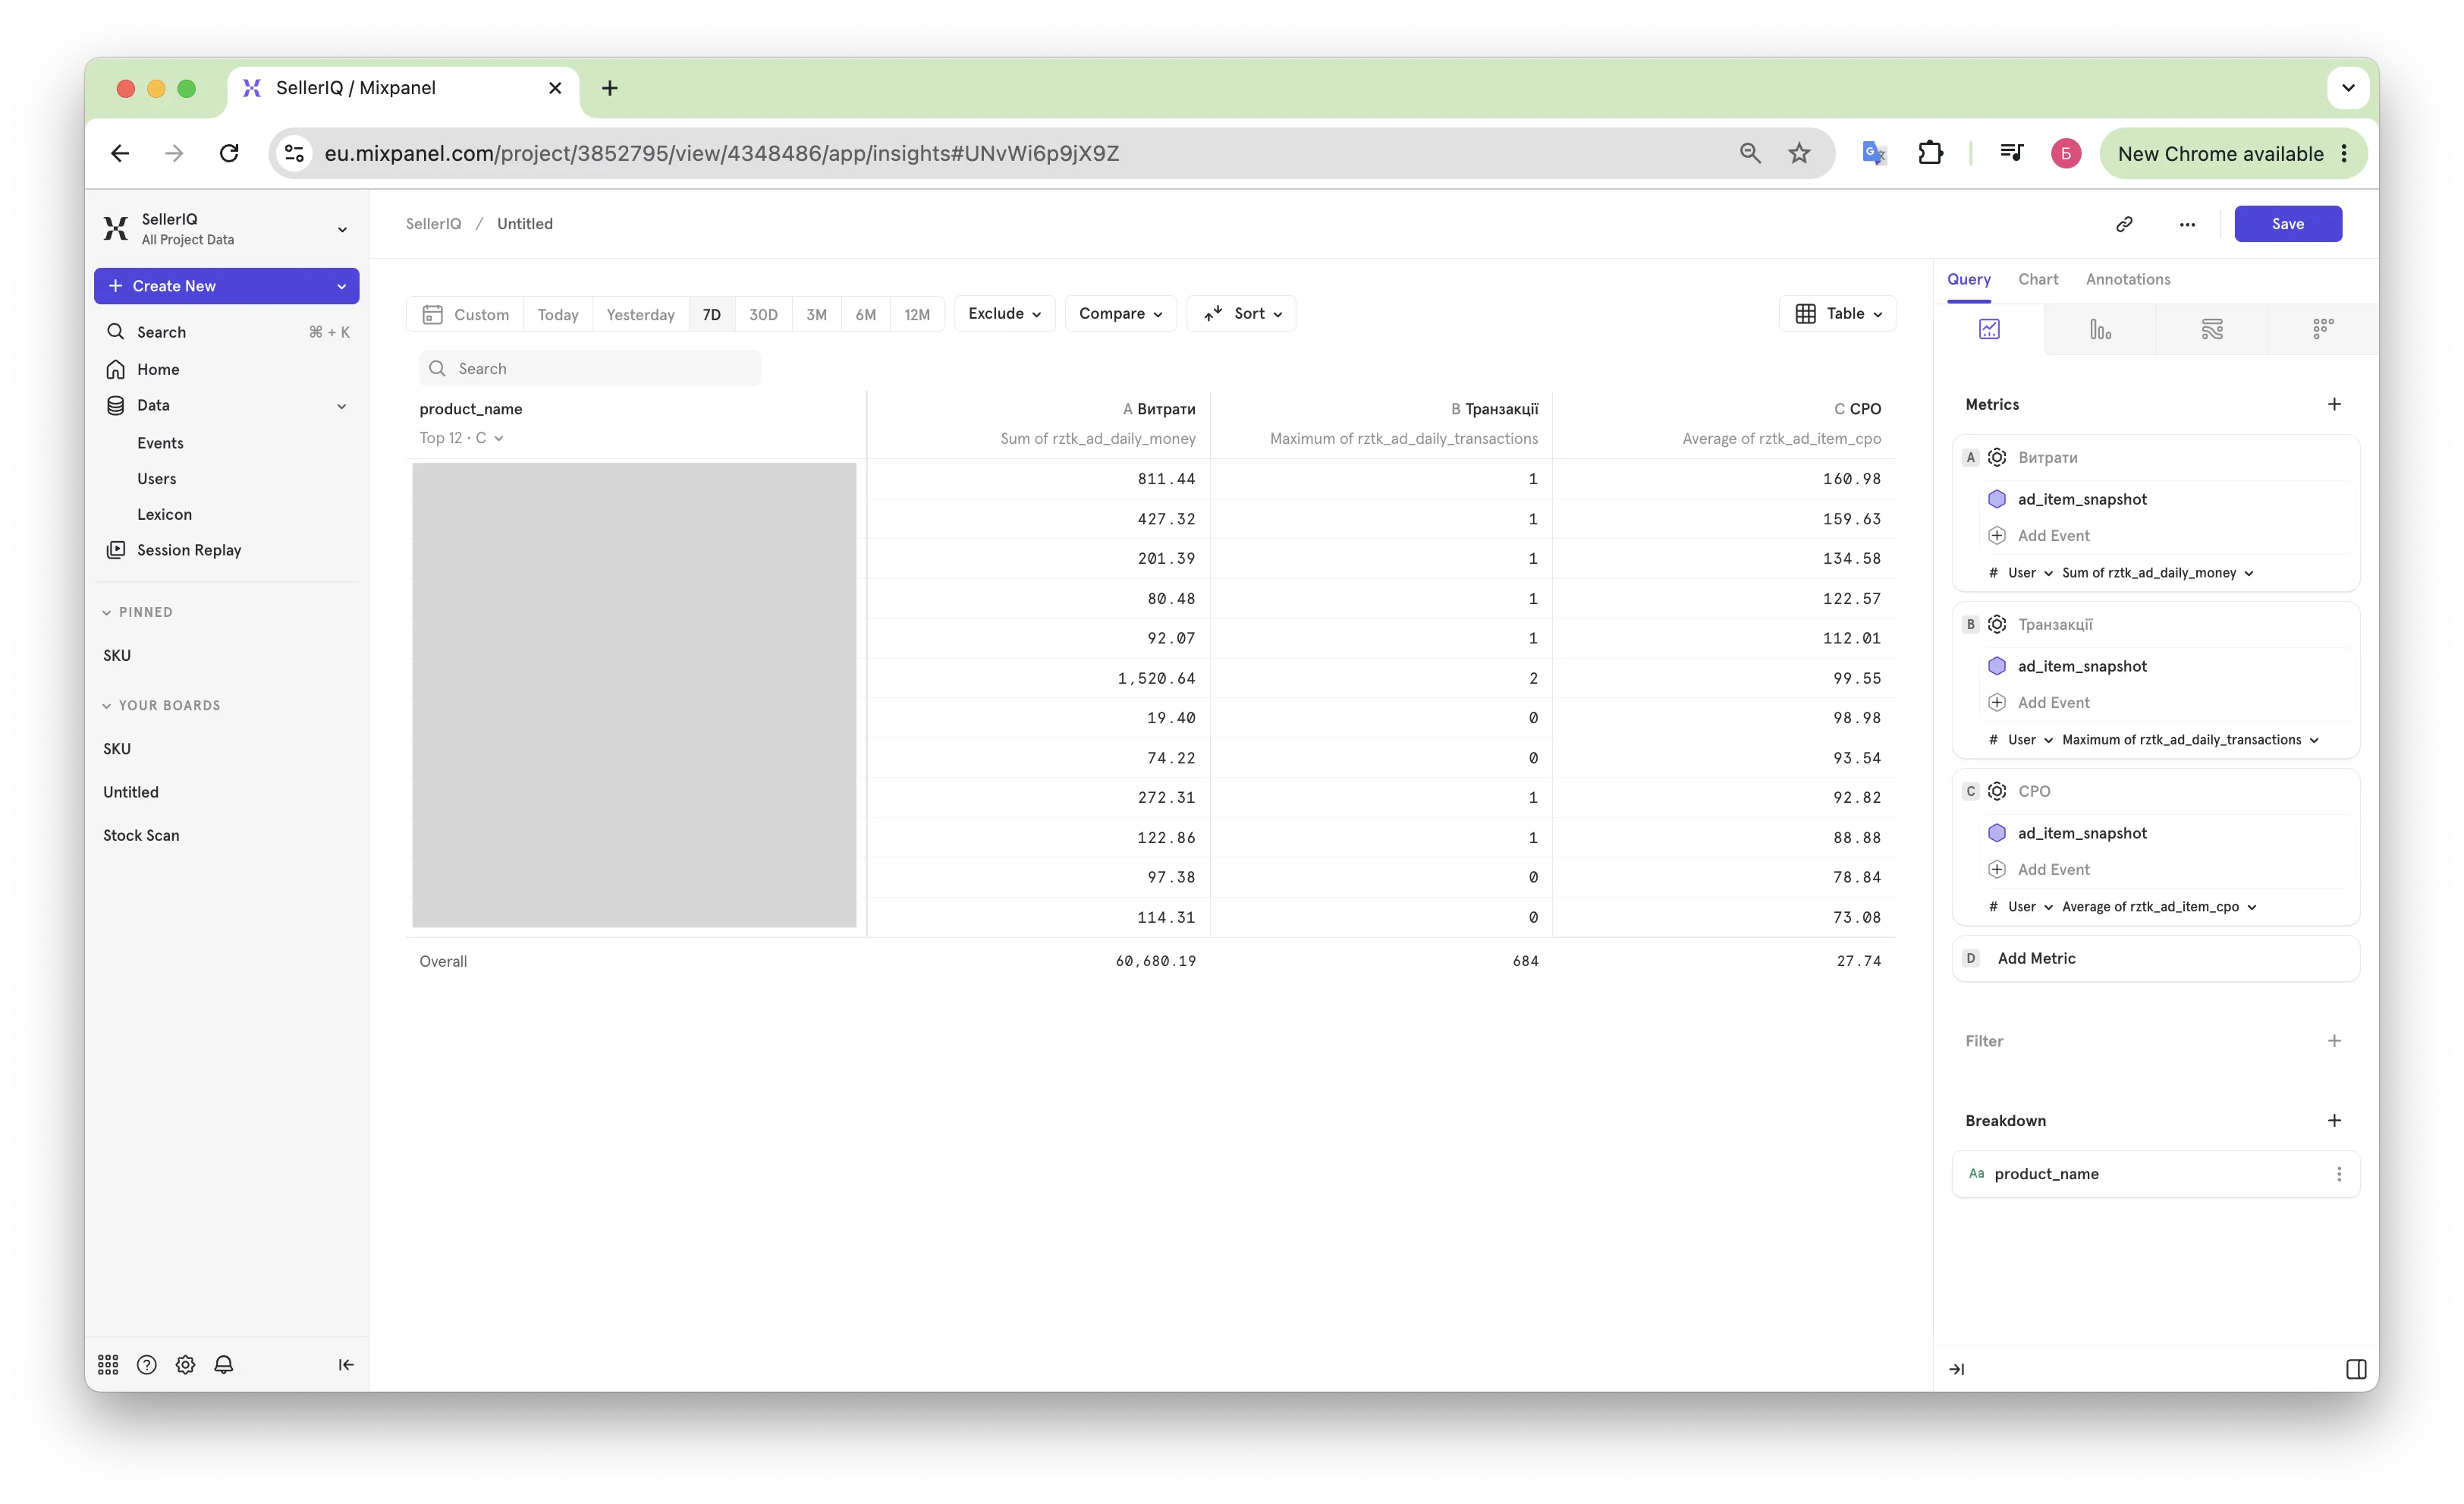Select the Funnels query type icon

2100,329
